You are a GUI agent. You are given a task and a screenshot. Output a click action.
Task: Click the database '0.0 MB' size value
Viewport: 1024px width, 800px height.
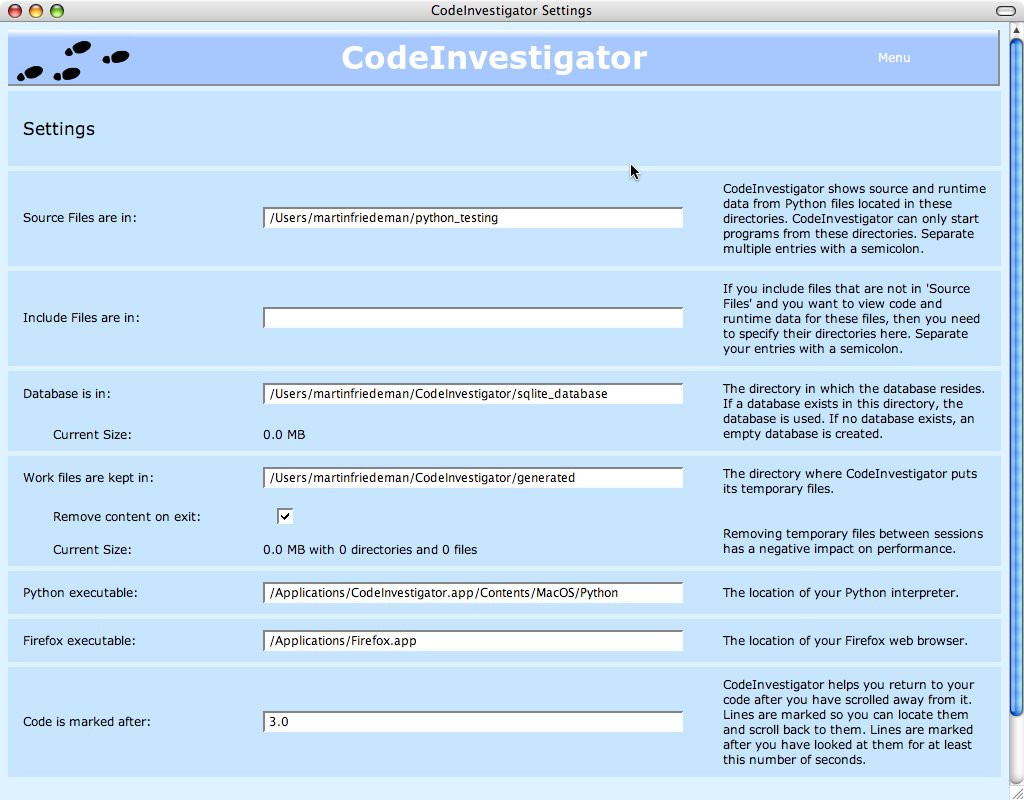(x=284, y=434)
